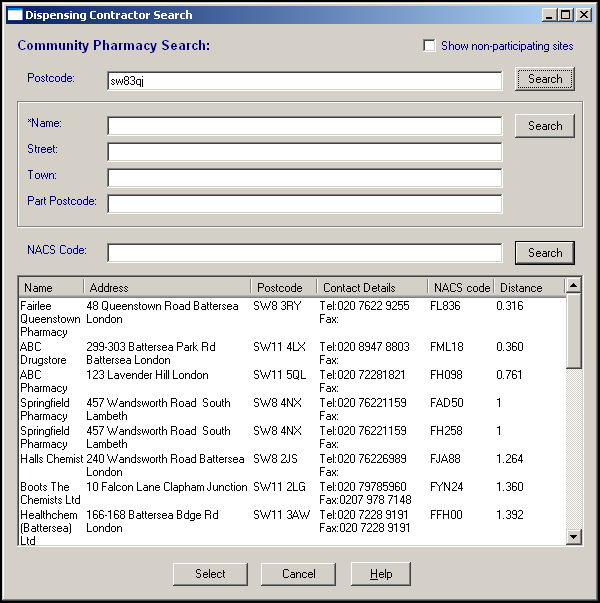Click into the NACS Code field
Image resolution: width=600 pixels, height=603 pixels.
point(304,253)
